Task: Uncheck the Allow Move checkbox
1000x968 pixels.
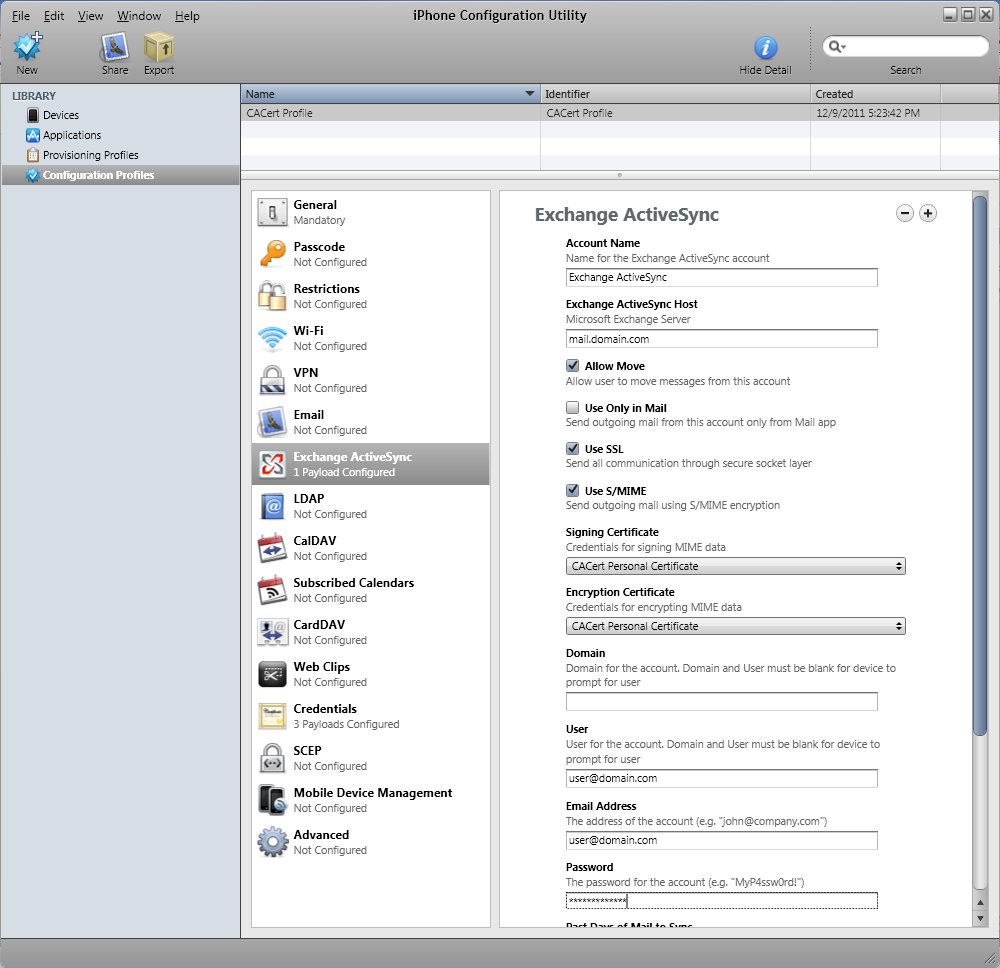Action: [x=573, y=366]
